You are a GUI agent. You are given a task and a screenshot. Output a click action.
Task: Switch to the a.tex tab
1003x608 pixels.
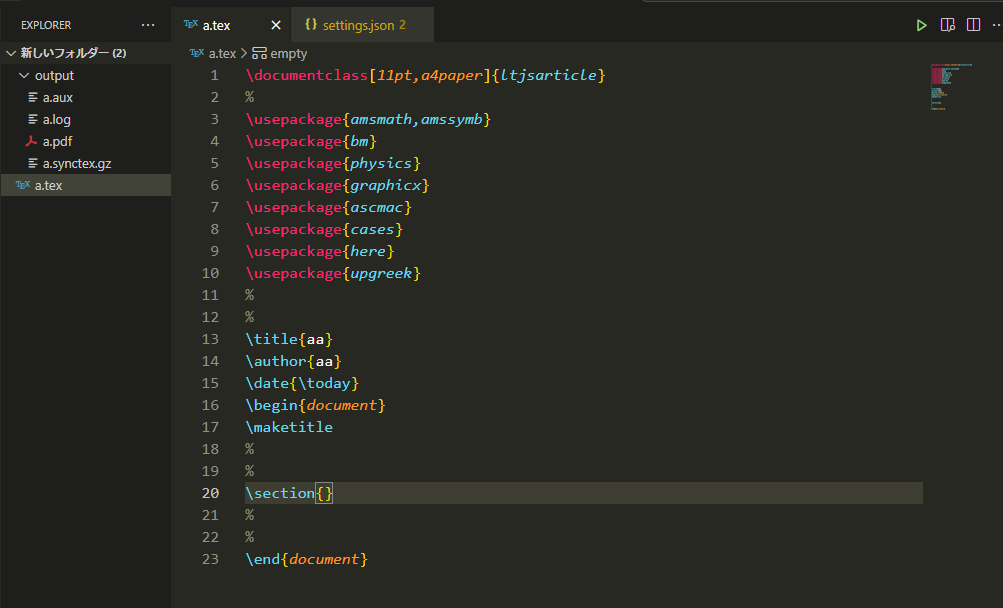point(216,24)
